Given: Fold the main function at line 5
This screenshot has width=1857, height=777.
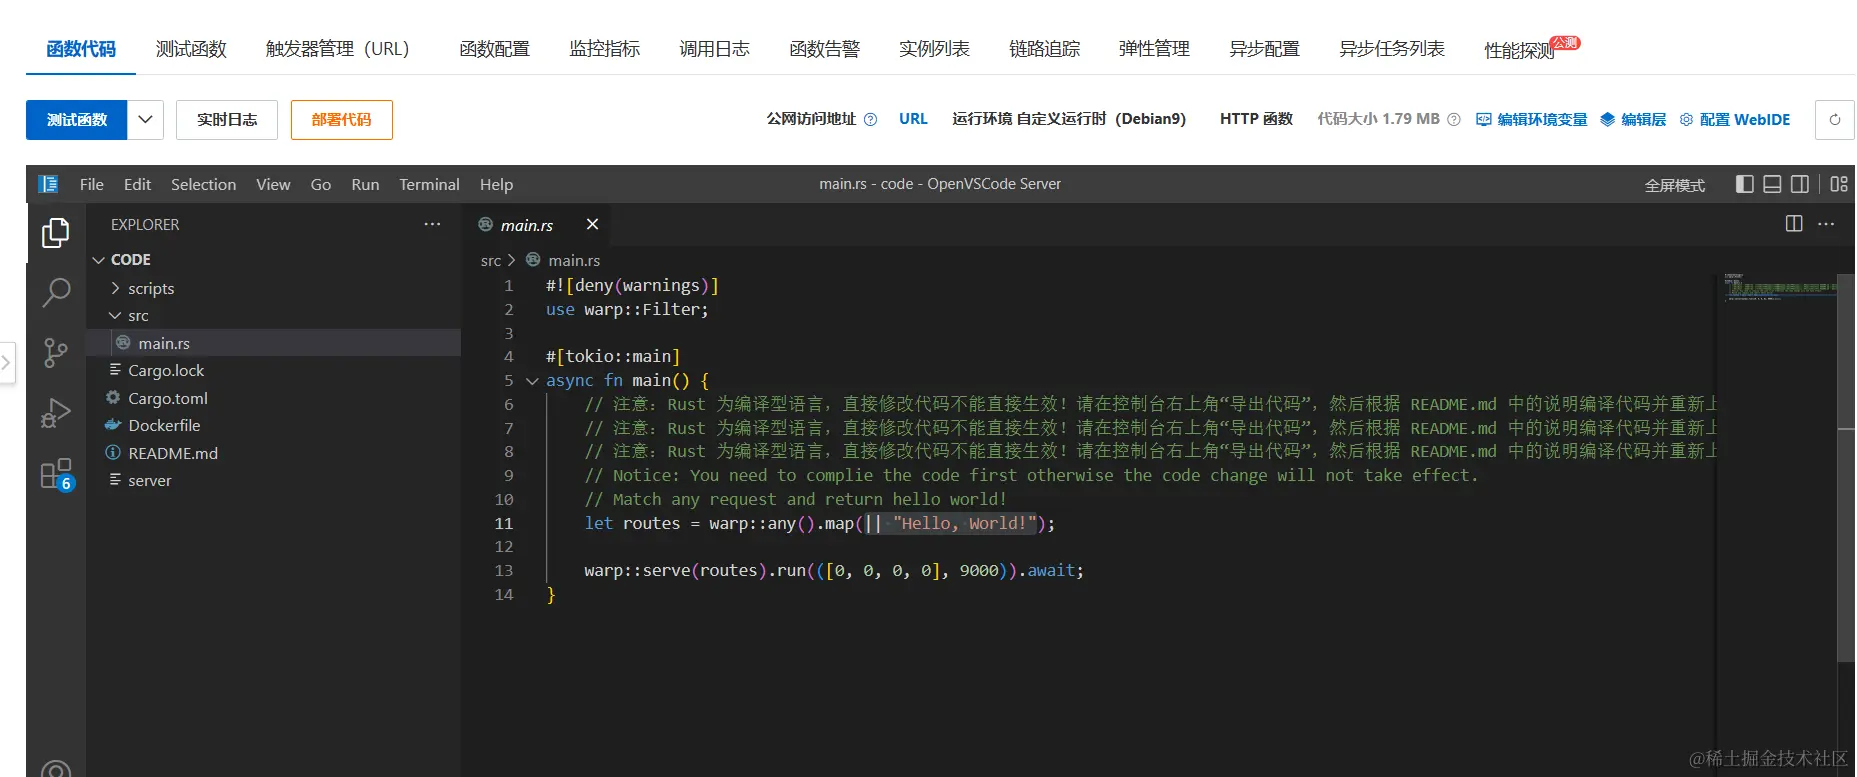Looking at the screenshot, I should point(532,381).
